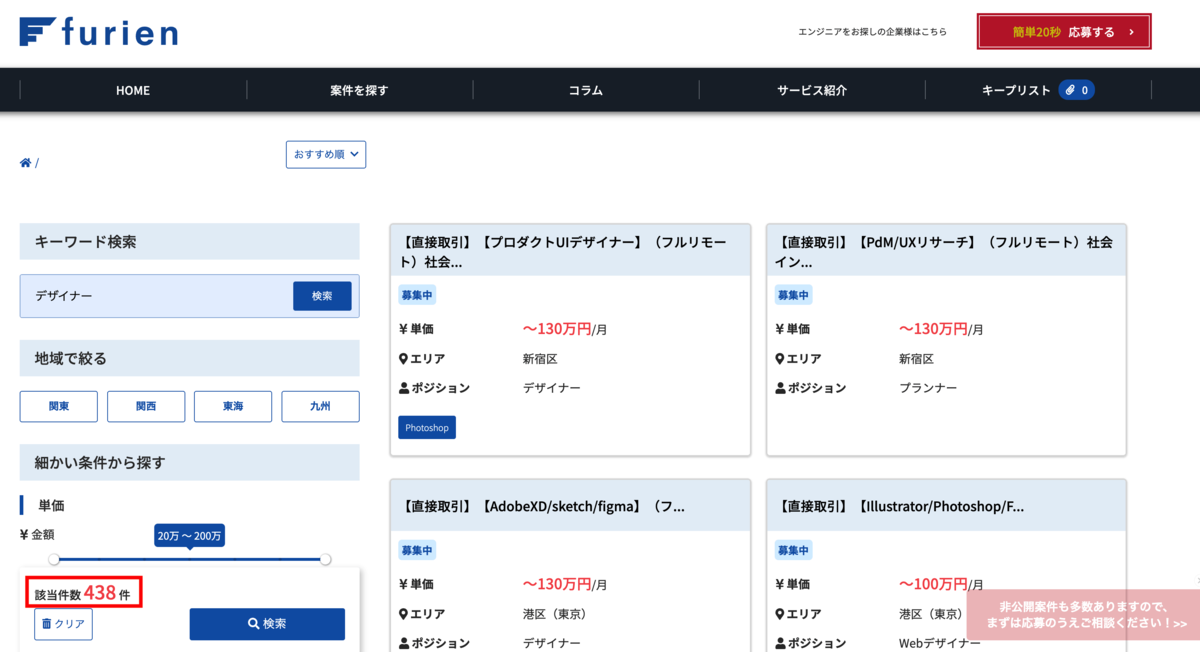Click the 20万〜200万 range tooltip
Screen dimensions: 1200x652
point(190,536)
